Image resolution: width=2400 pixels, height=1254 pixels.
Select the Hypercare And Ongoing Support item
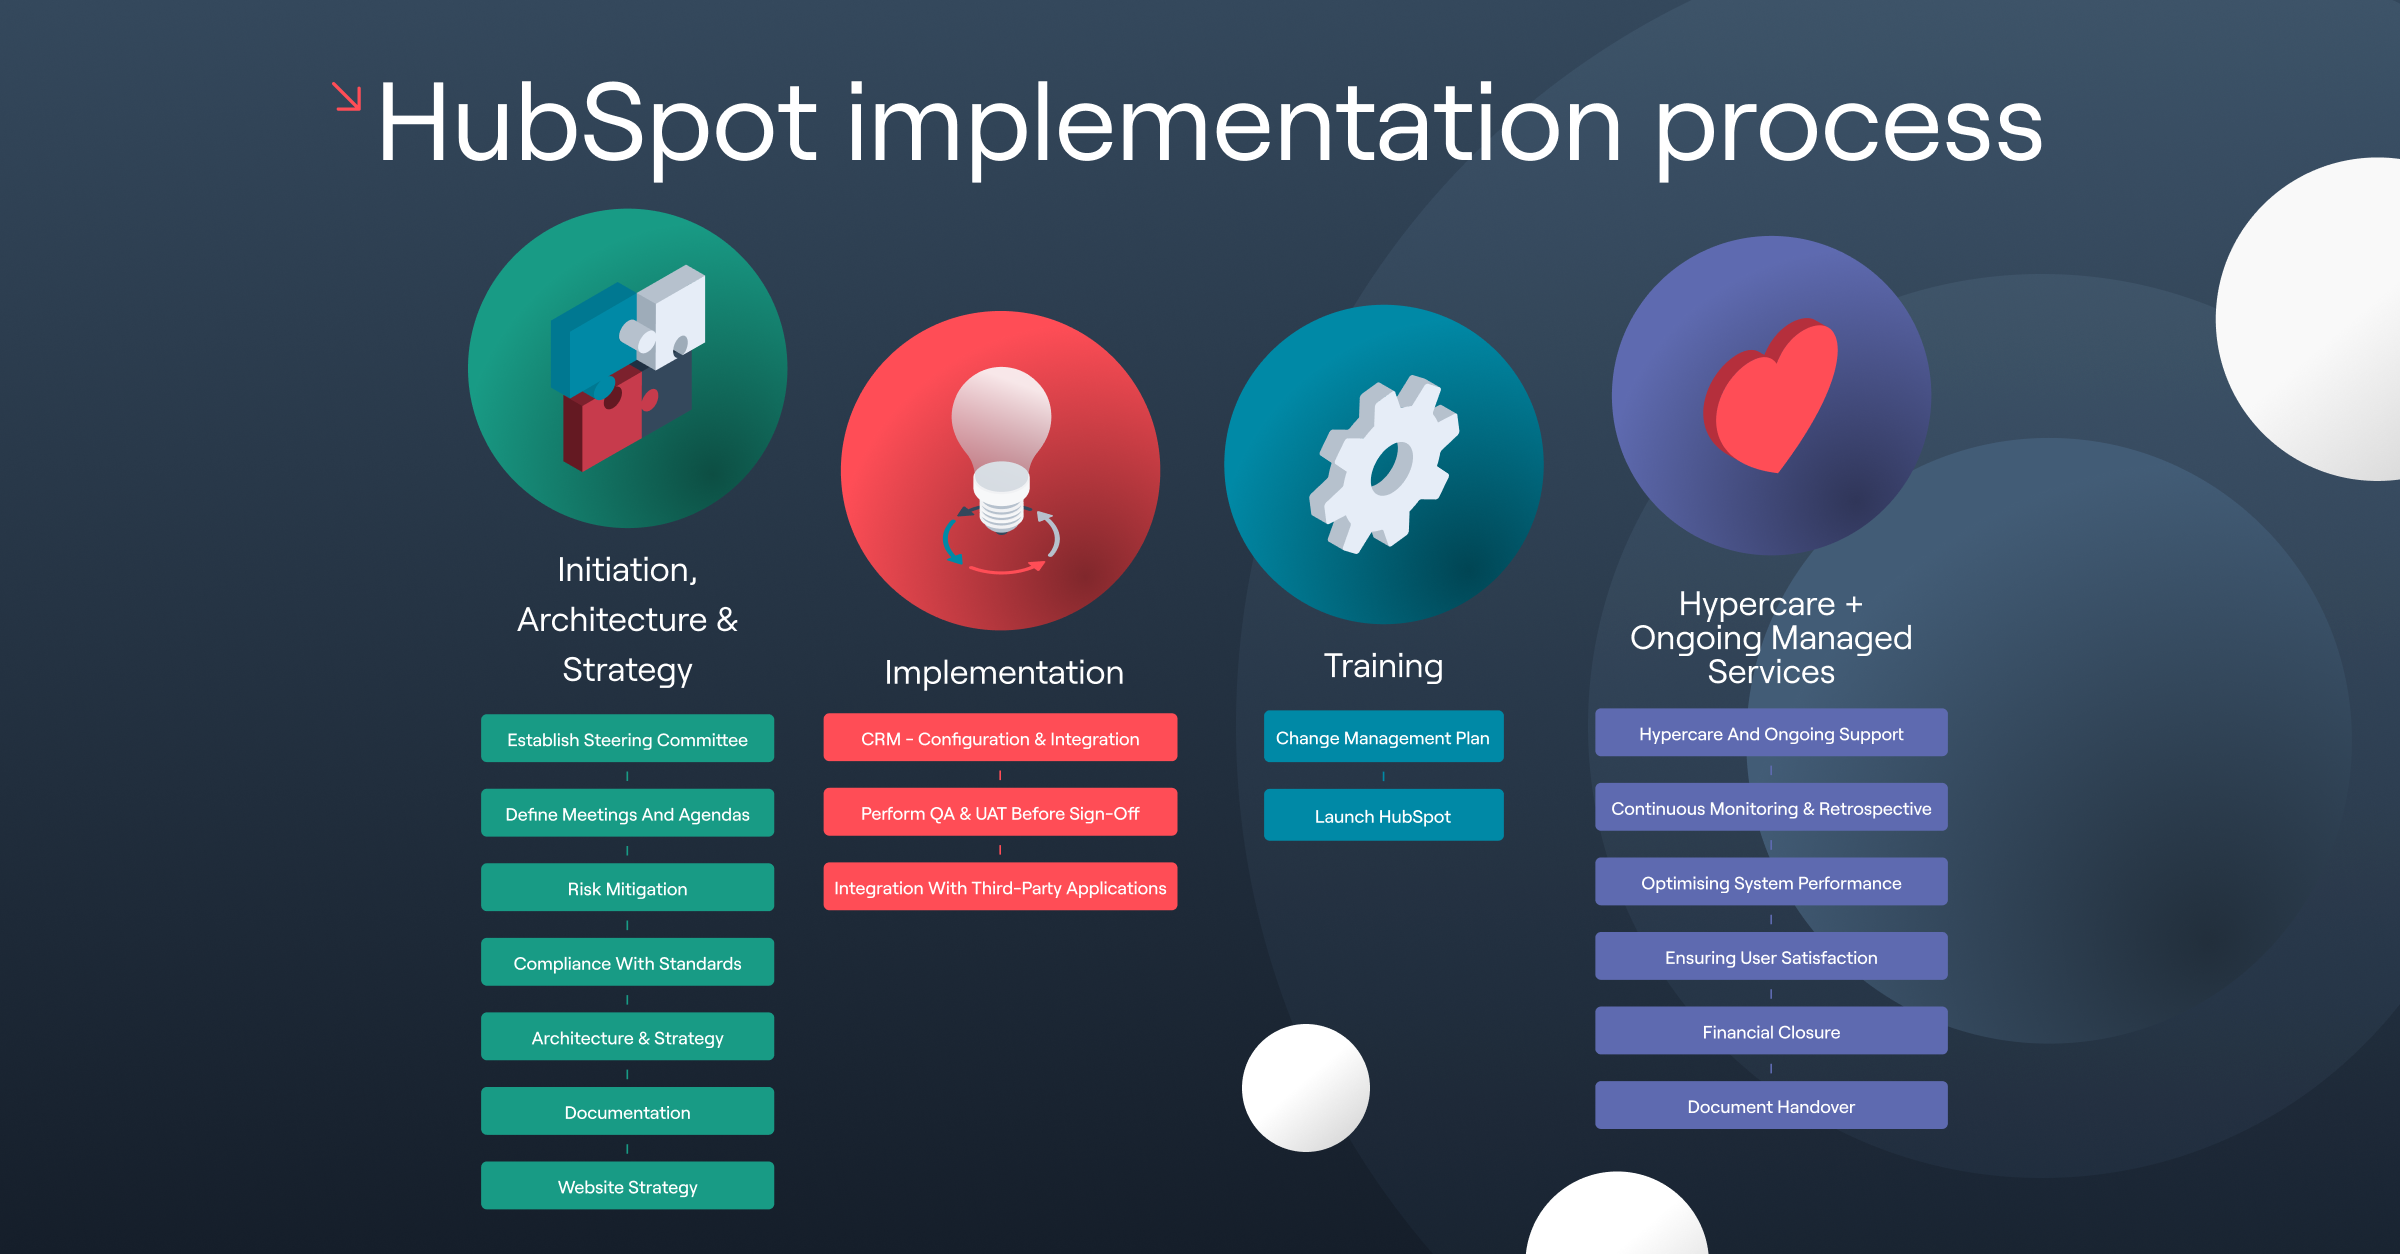(1773, 732)
